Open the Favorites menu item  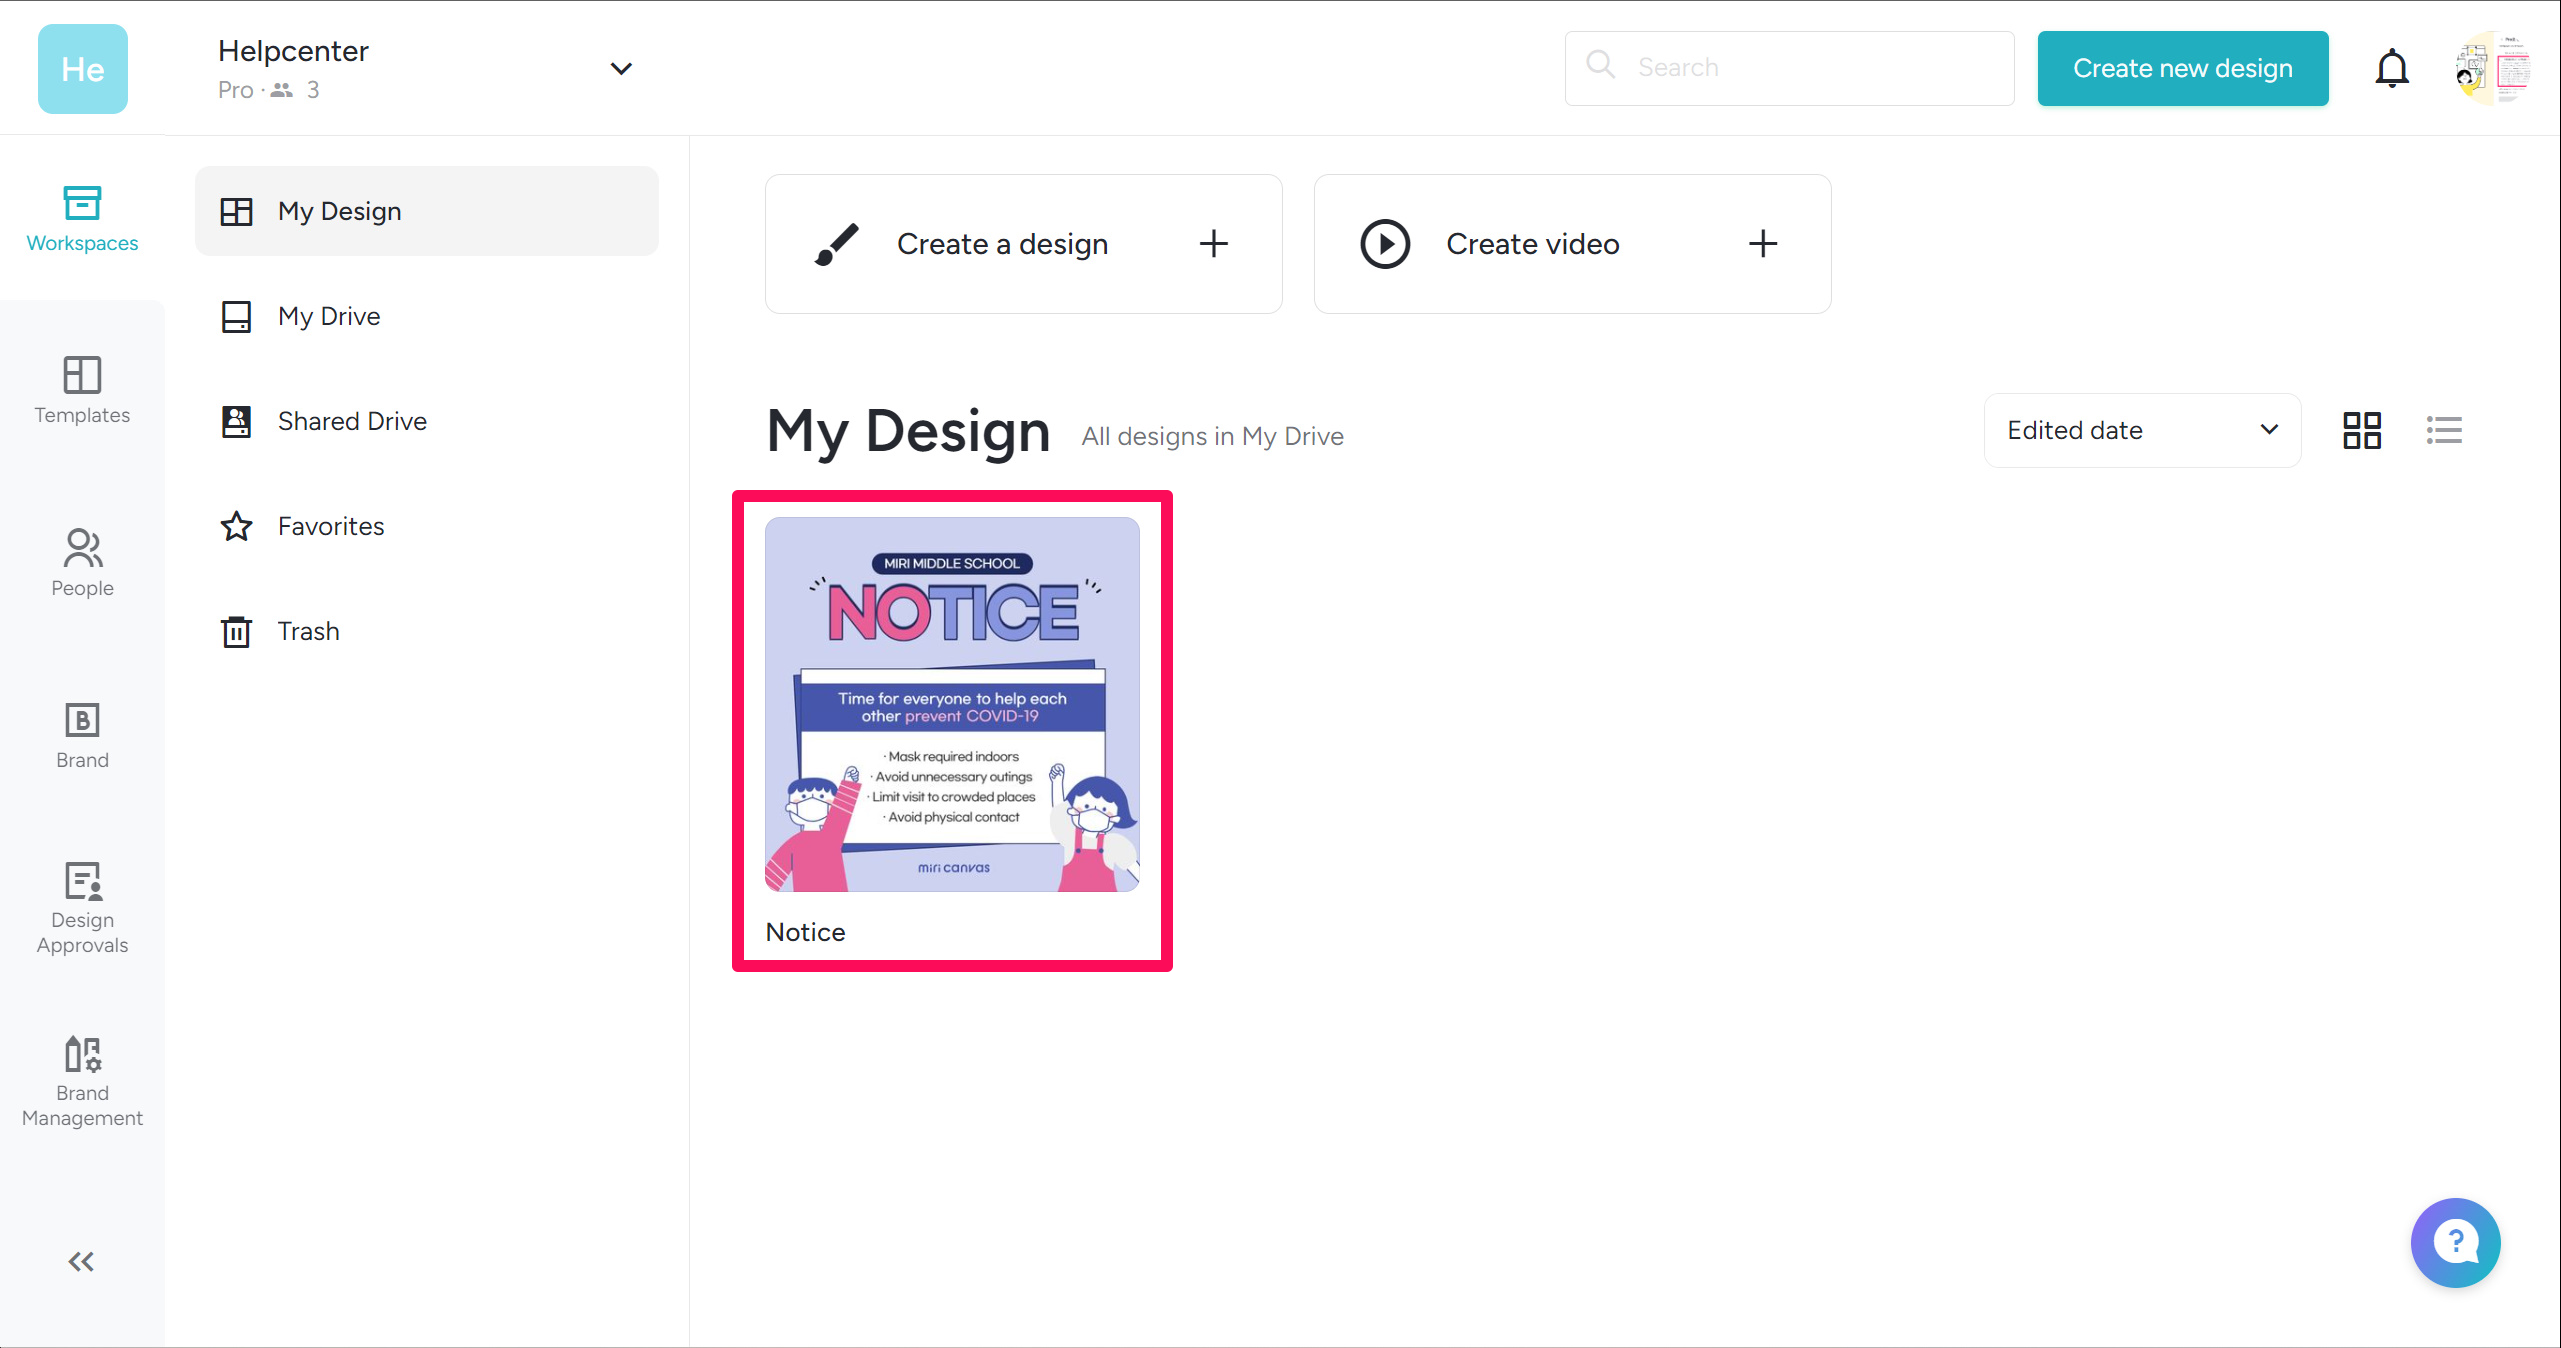pyautogui.click(x=331, y=526)
